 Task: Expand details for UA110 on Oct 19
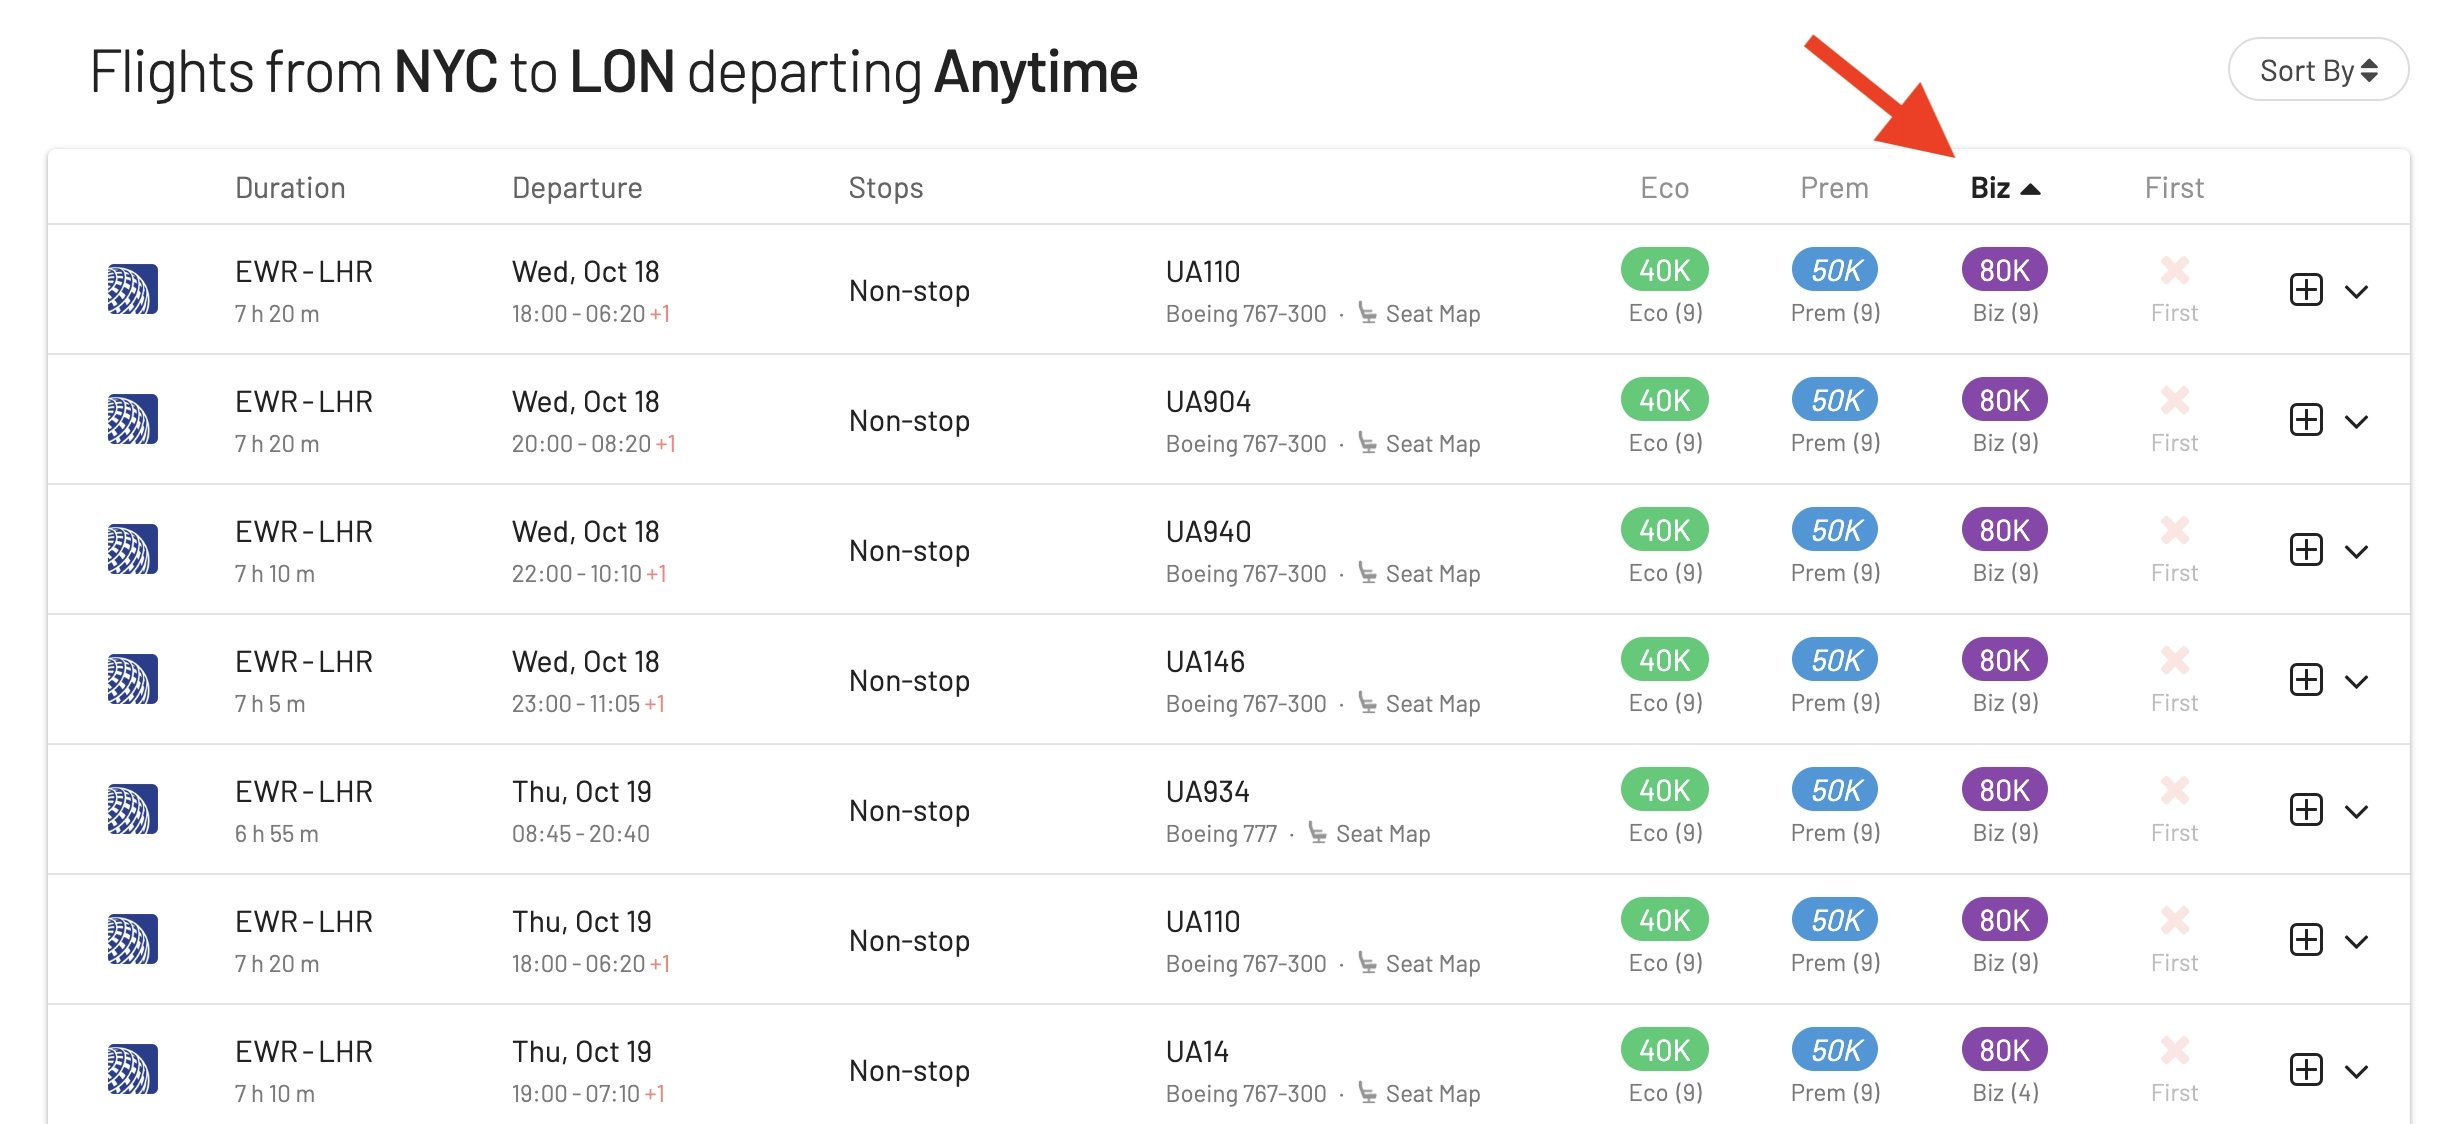point(2357,942)
